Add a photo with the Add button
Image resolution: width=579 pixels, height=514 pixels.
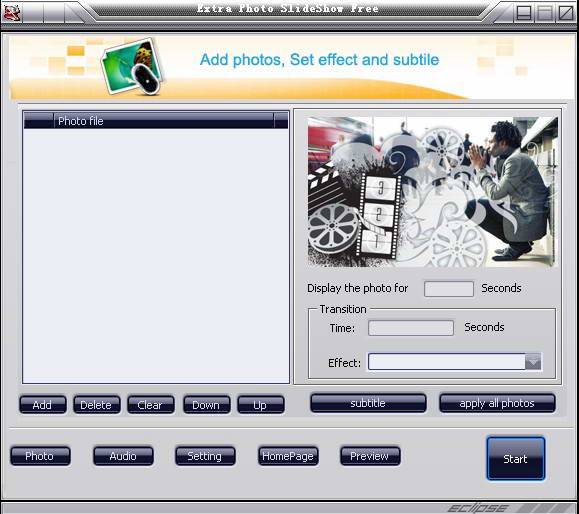[x=43, y=405]
